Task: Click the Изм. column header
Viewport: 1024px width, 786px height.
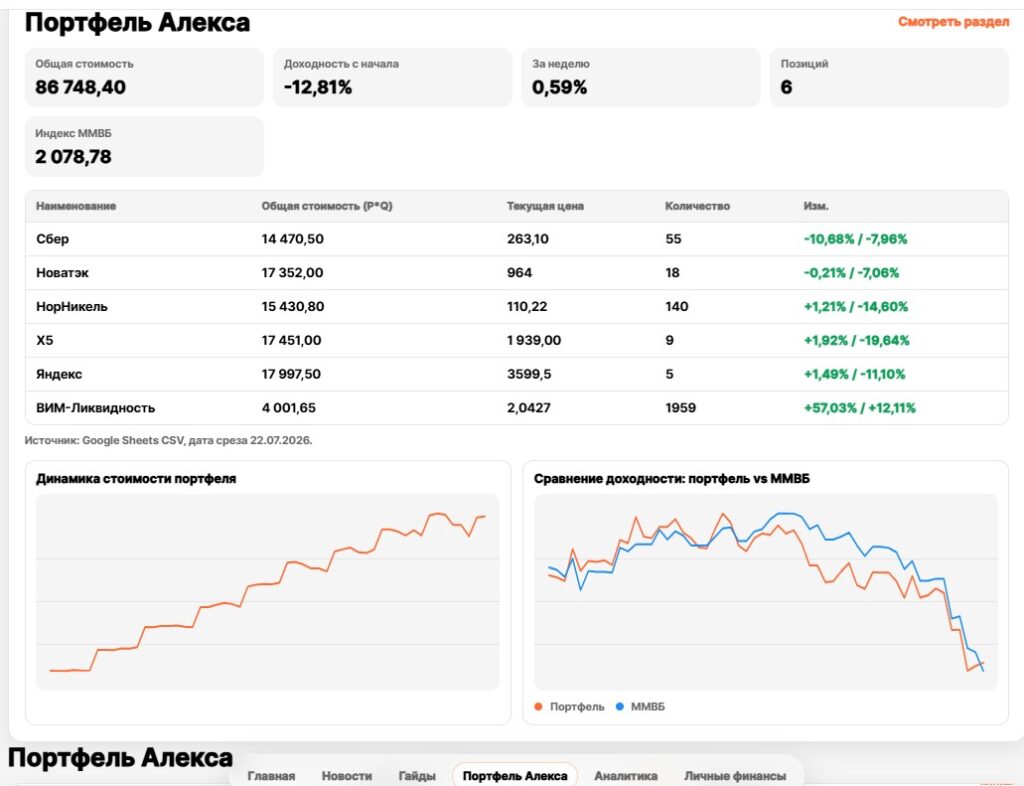Action: (816, 206)
